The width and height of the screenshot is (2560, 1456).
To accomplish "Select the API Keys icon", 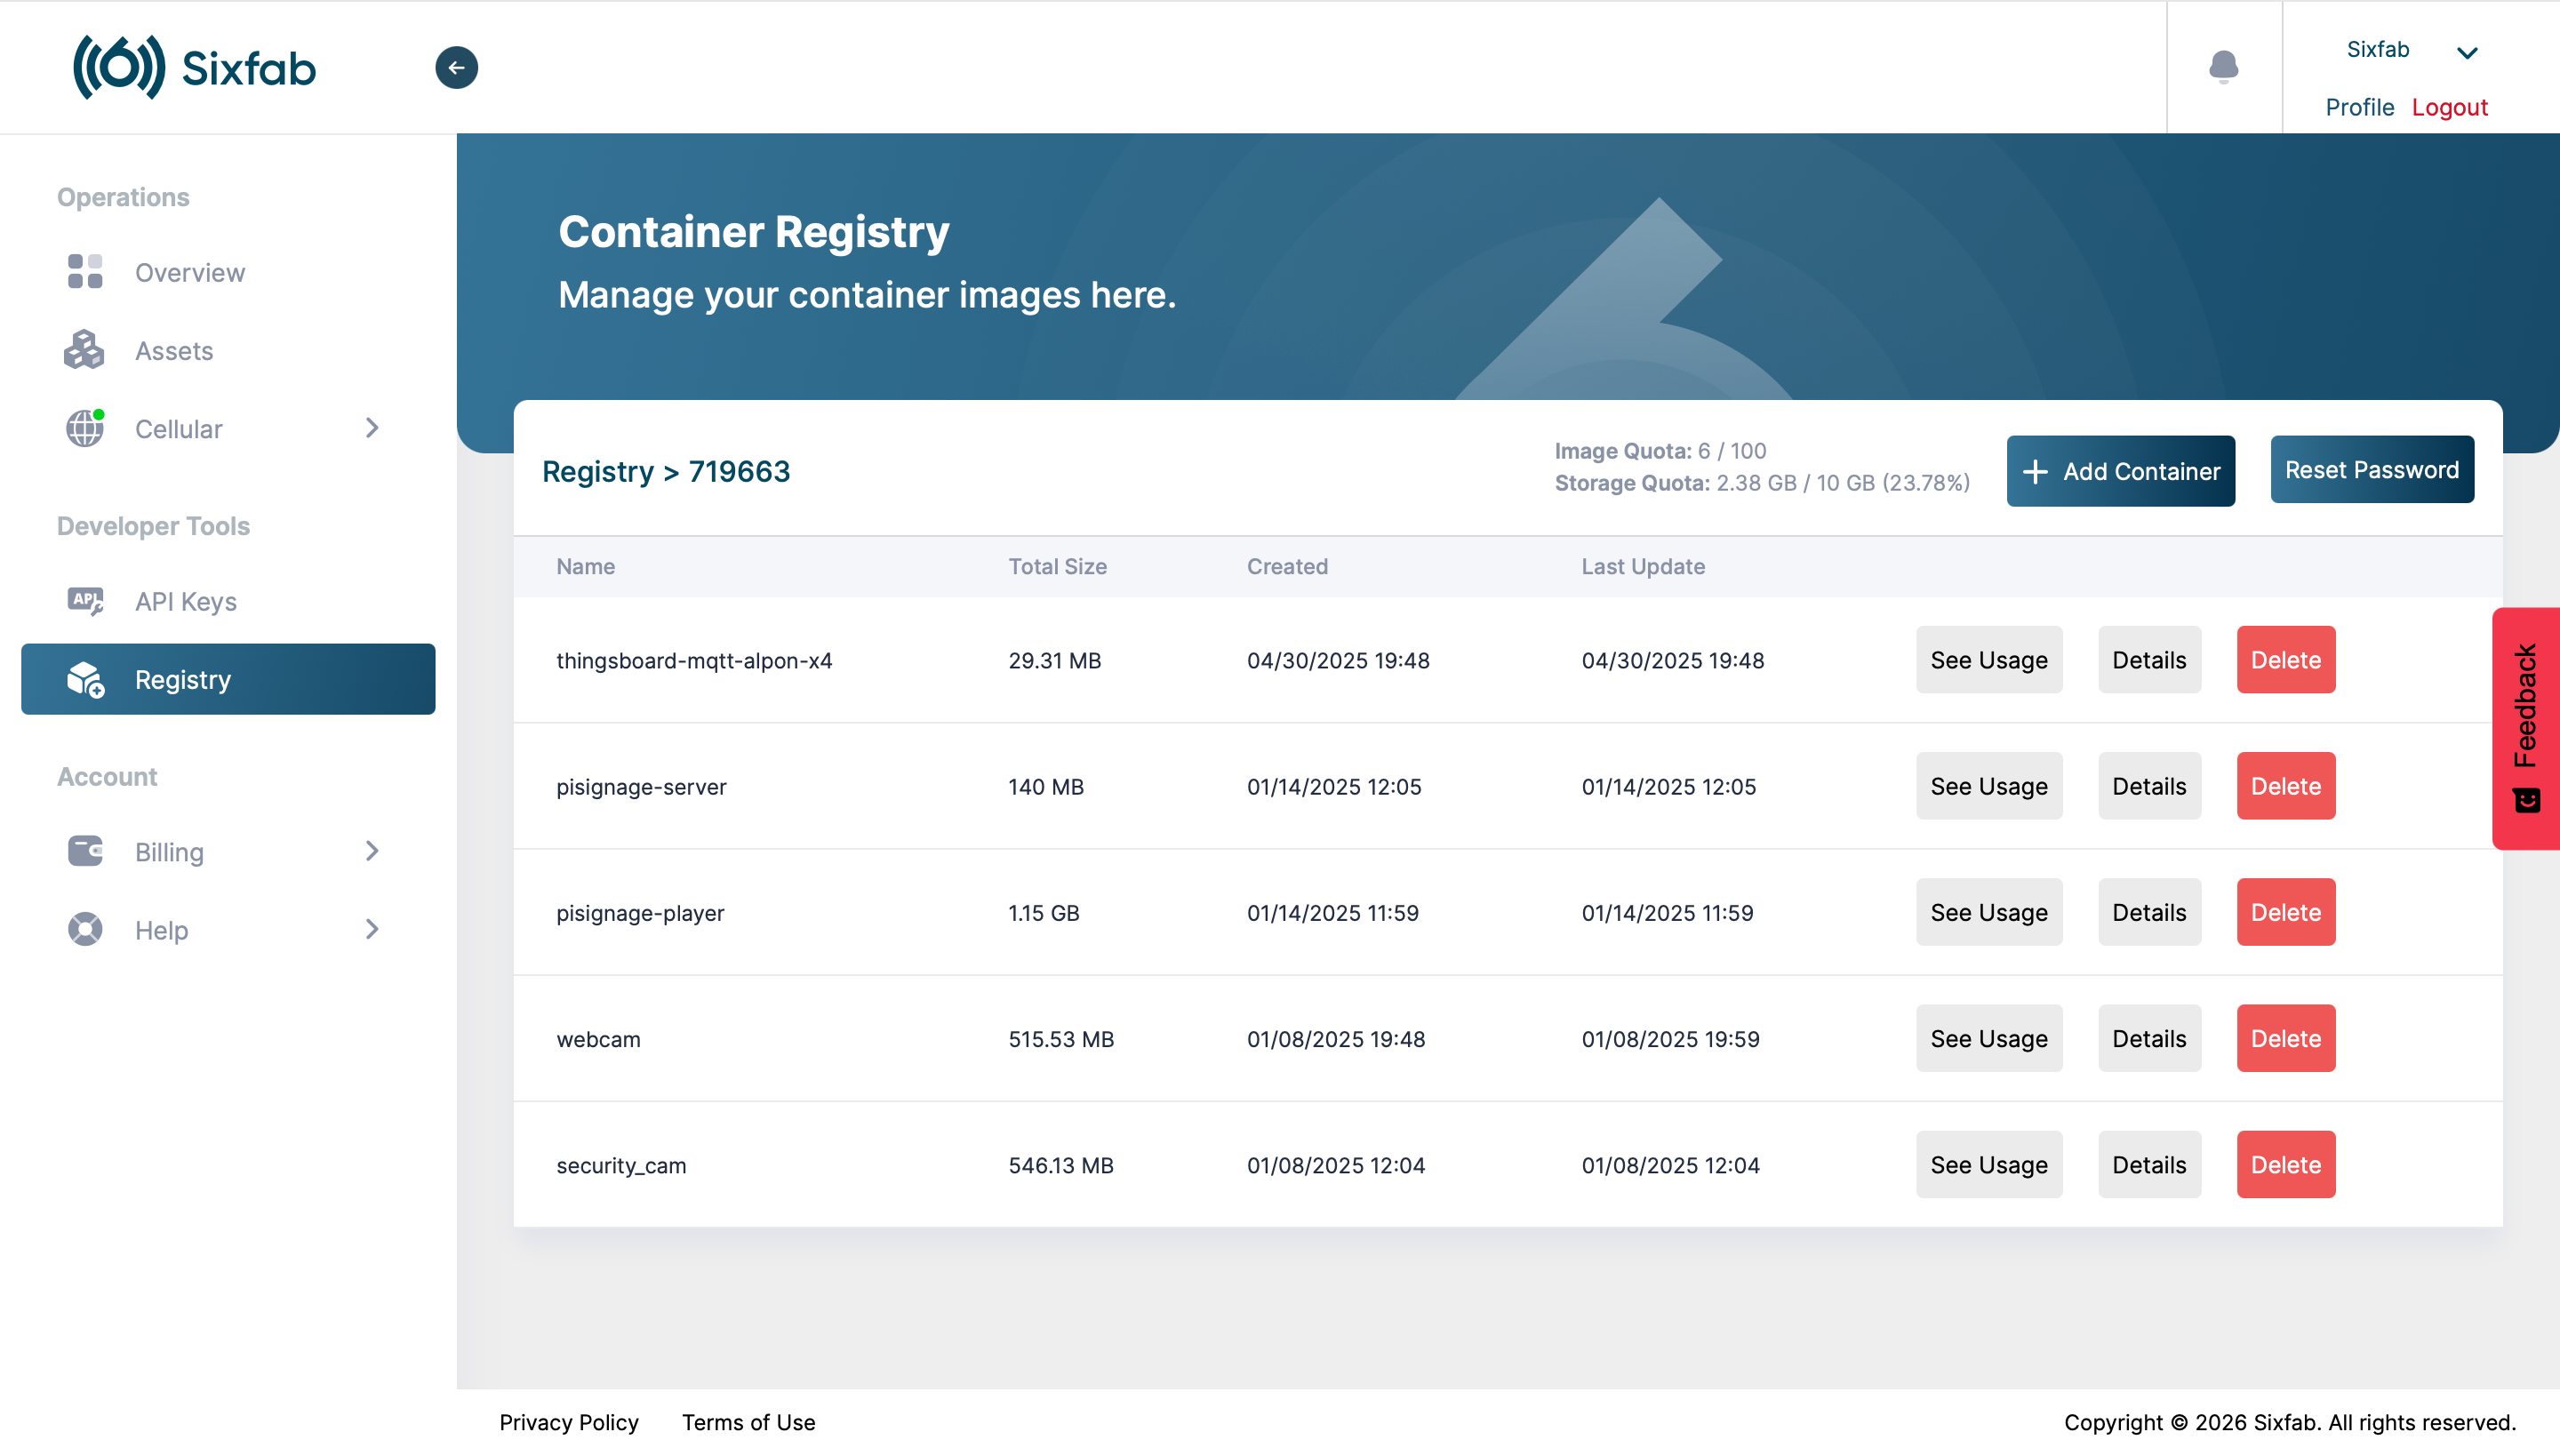I will coord(85,601).
